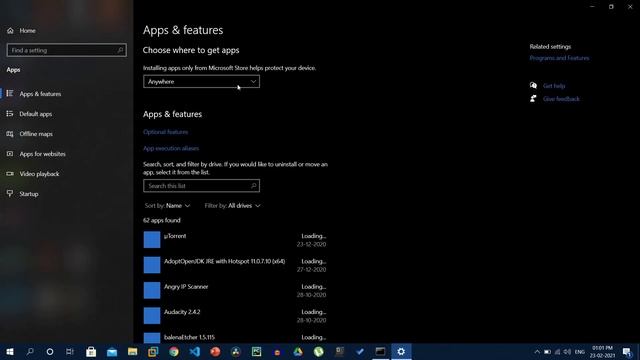Click the AdoptOpenJDK icon tile

(152, 265)
